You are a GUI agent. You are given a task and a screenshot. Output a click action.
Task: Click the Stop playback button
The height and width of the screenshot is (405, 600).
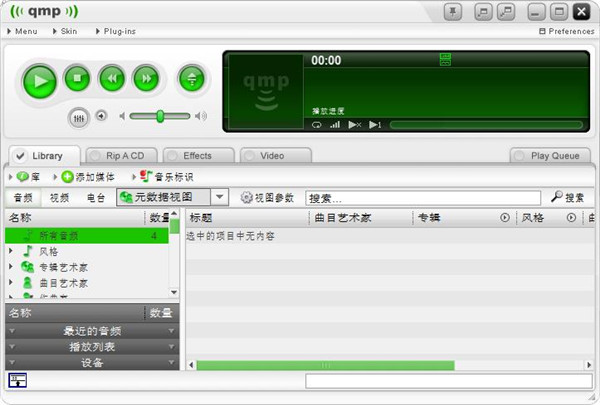77,78
